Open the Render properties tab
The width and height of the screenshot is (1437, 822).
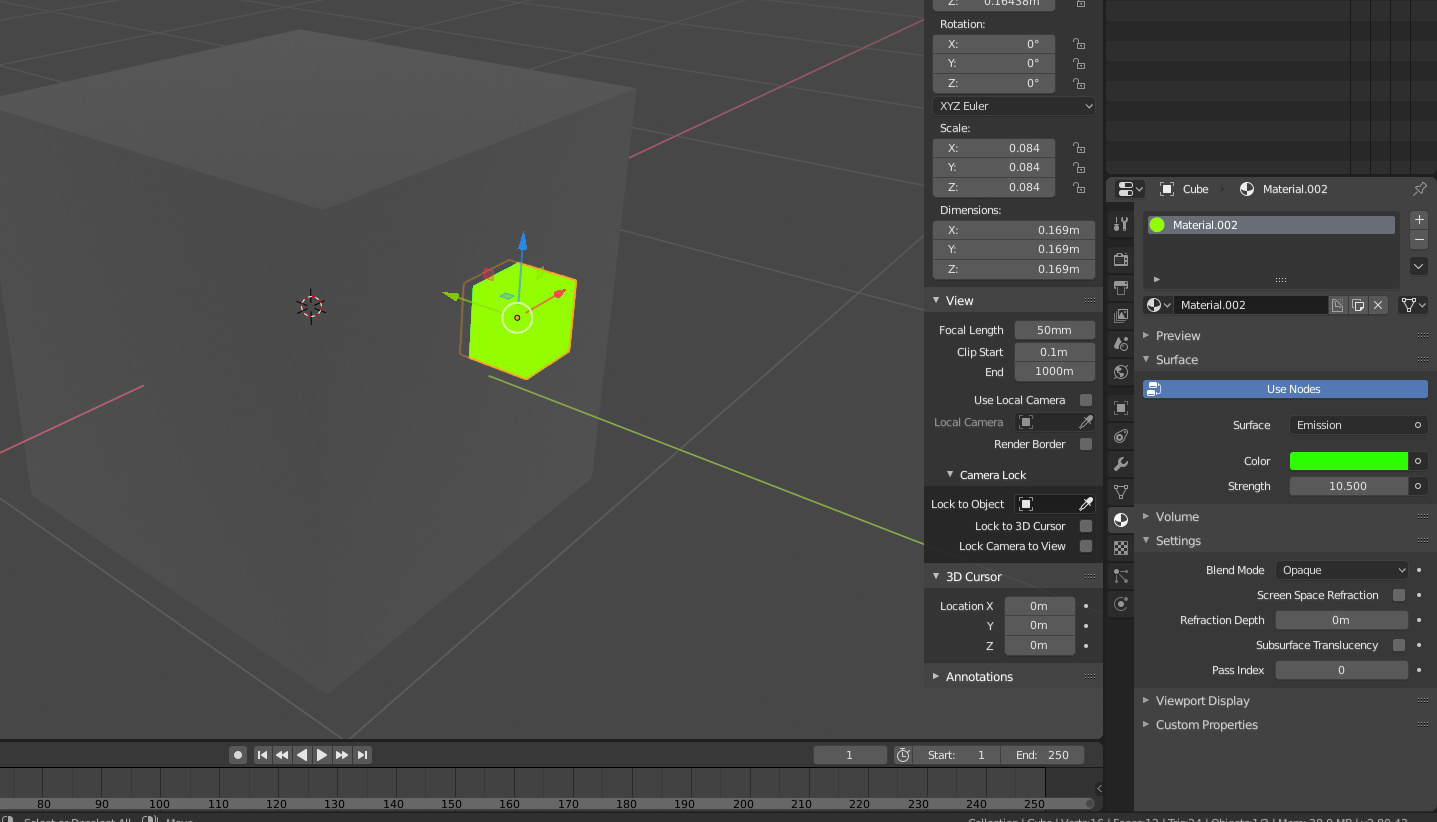pos(1120,259)
